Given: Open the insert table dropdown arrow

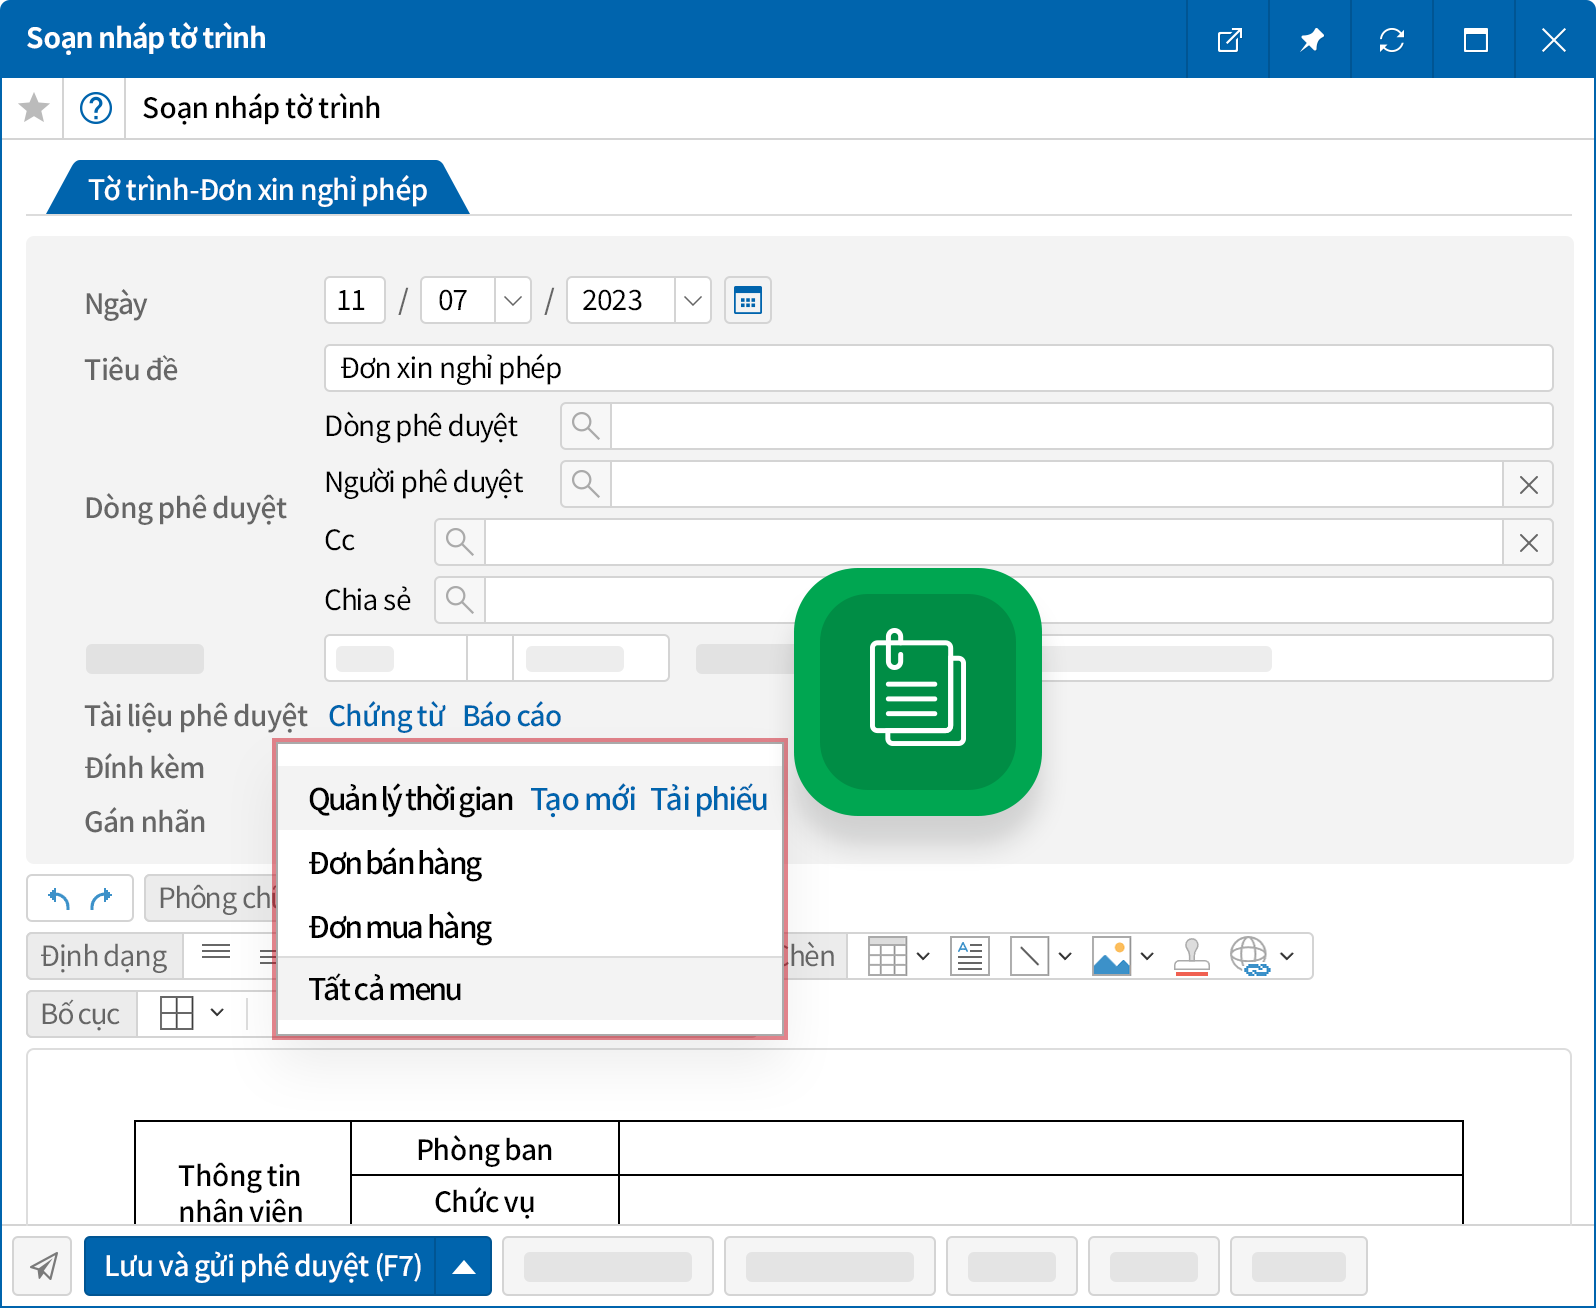Looking at the screenshot, I should 923,956.
